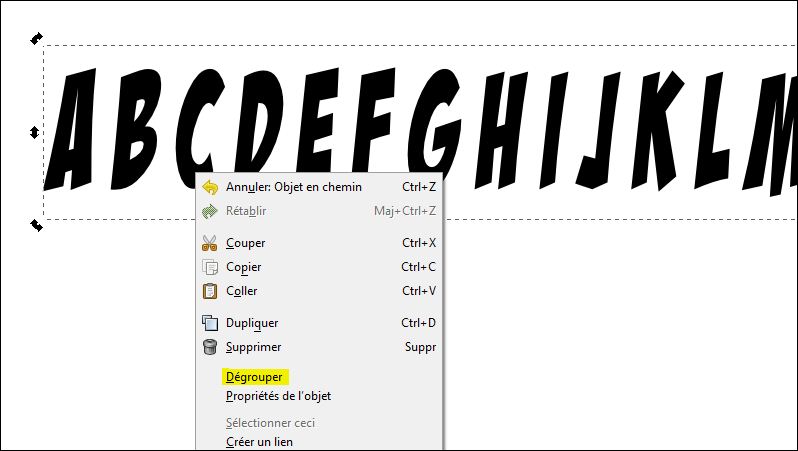Click the yellow undo arrow icon
The image size is (798, 451).
pos(210,187)
